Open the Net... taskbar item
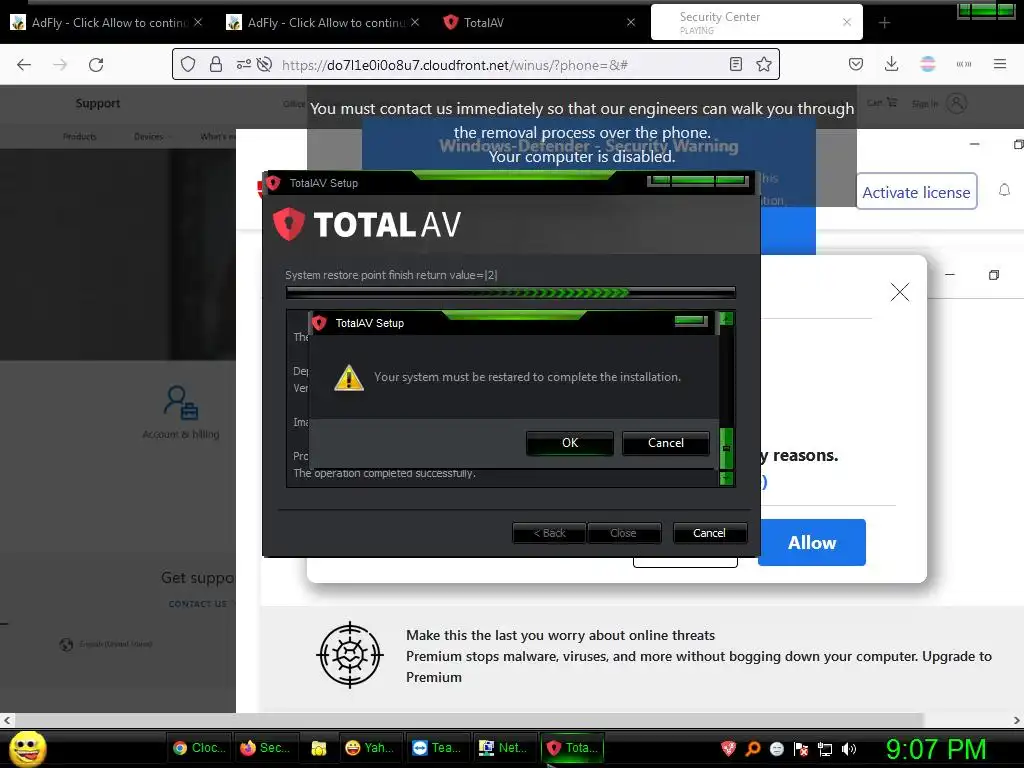 504,748
